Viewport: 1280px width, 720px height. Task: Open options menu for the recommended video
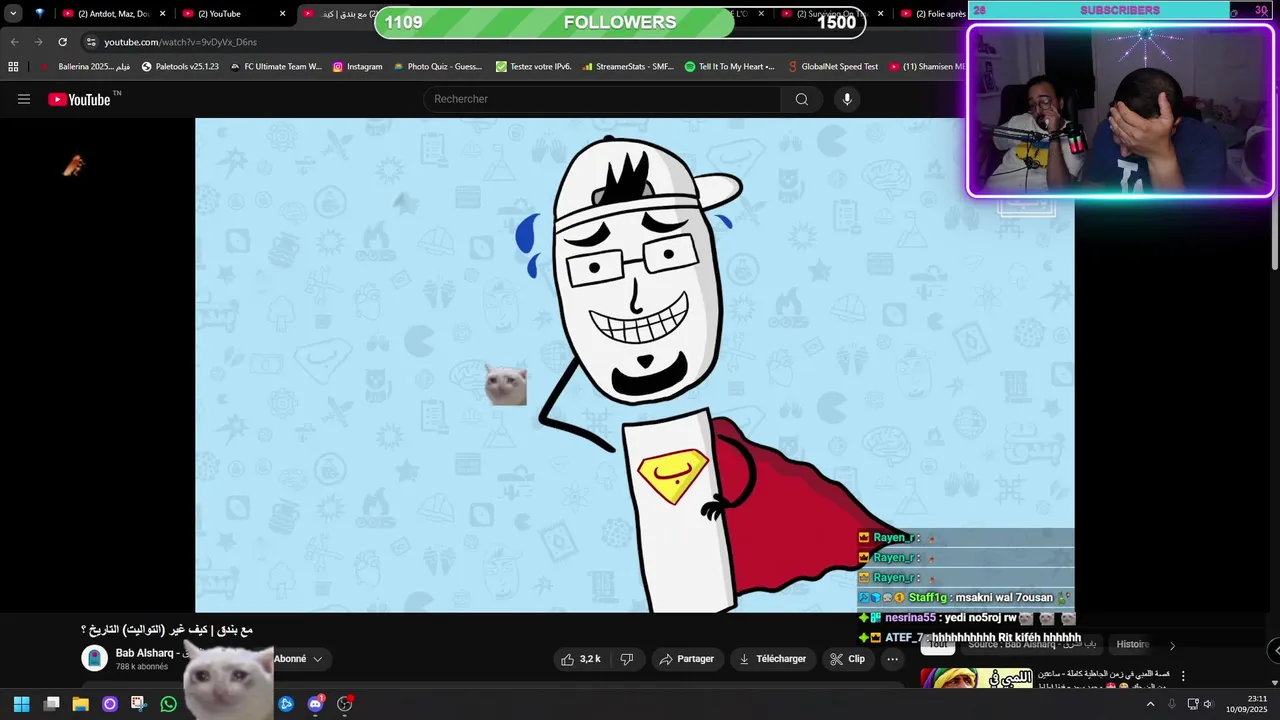[x=1183, y=677]
